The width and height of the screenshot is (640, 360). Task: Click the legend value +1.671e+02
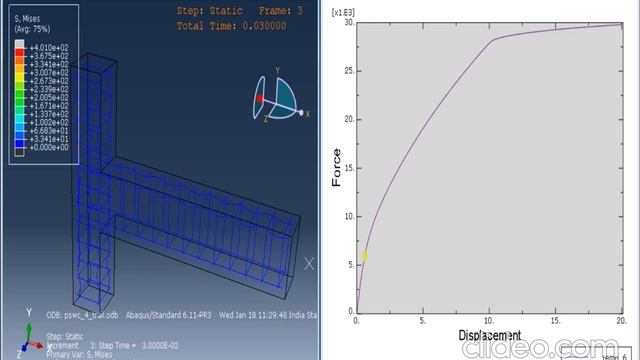49,106
